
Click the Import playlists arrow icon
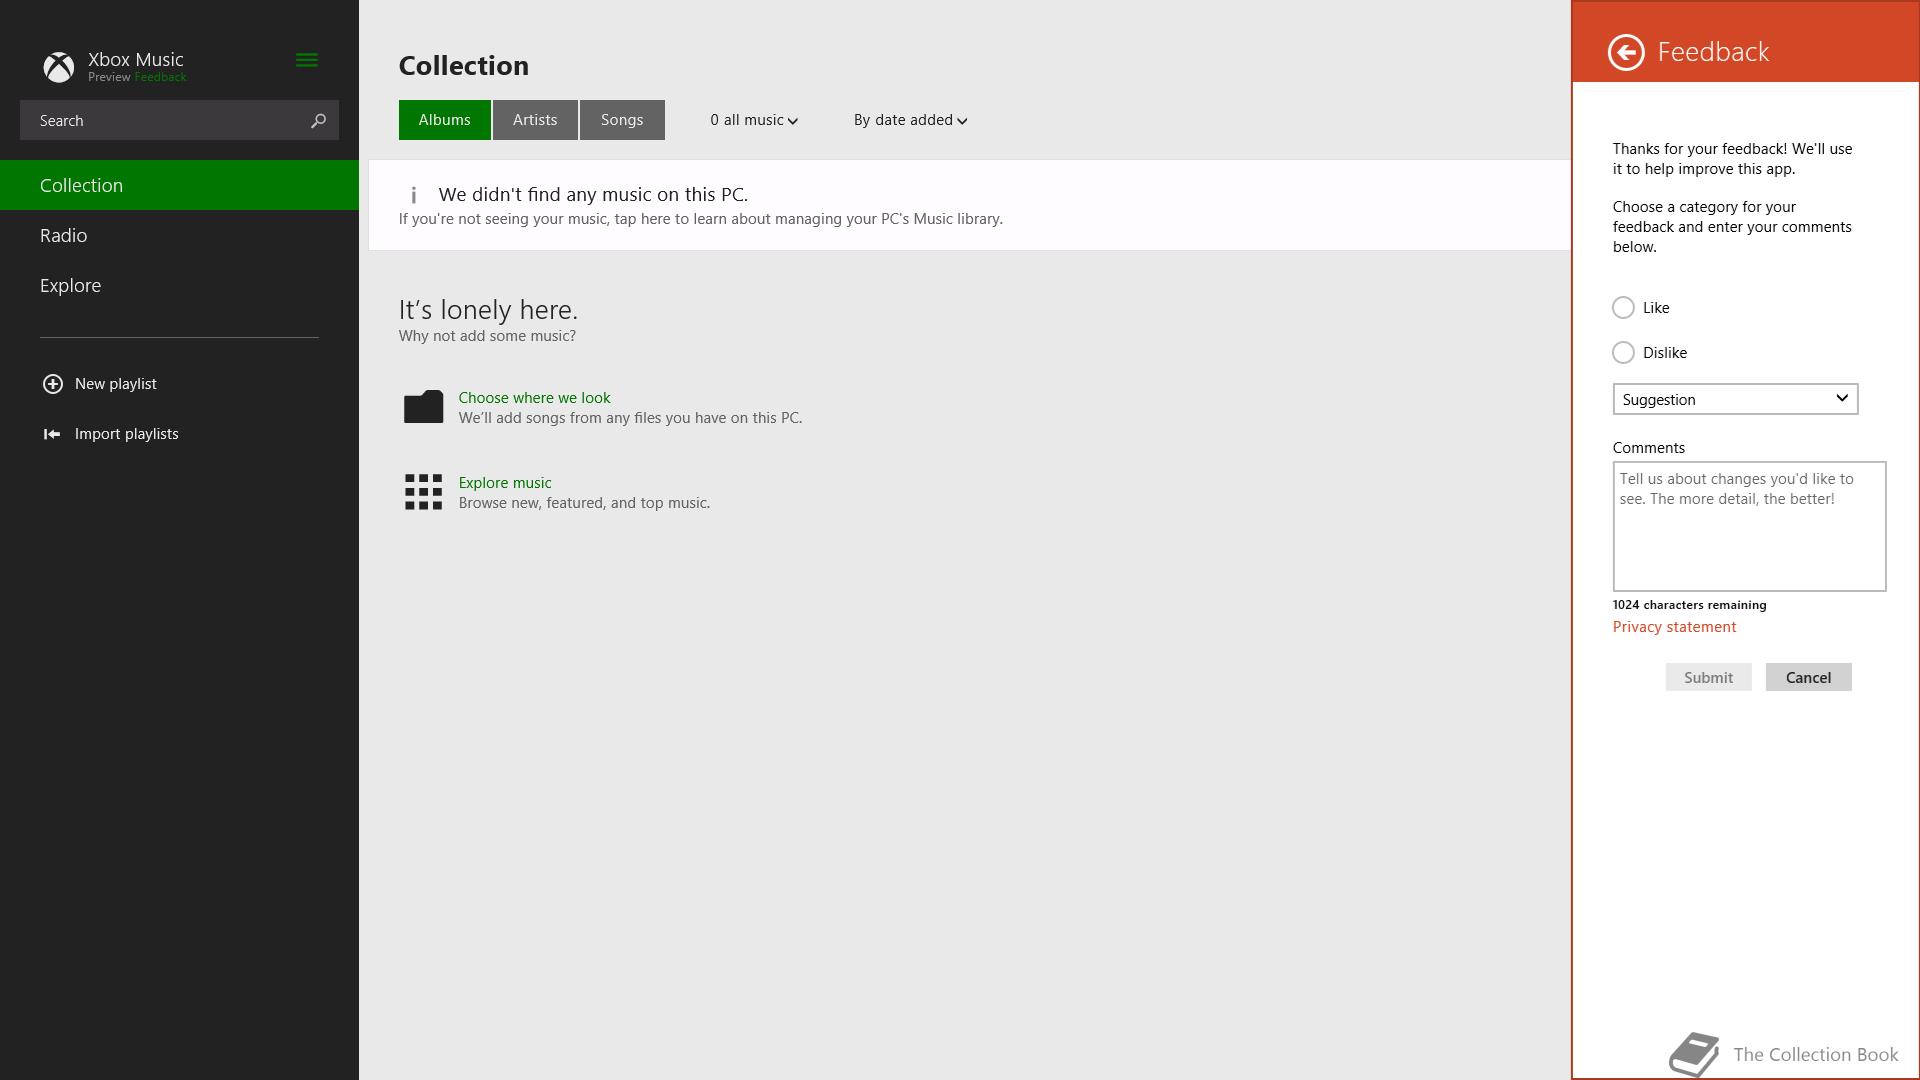point(52,434)
